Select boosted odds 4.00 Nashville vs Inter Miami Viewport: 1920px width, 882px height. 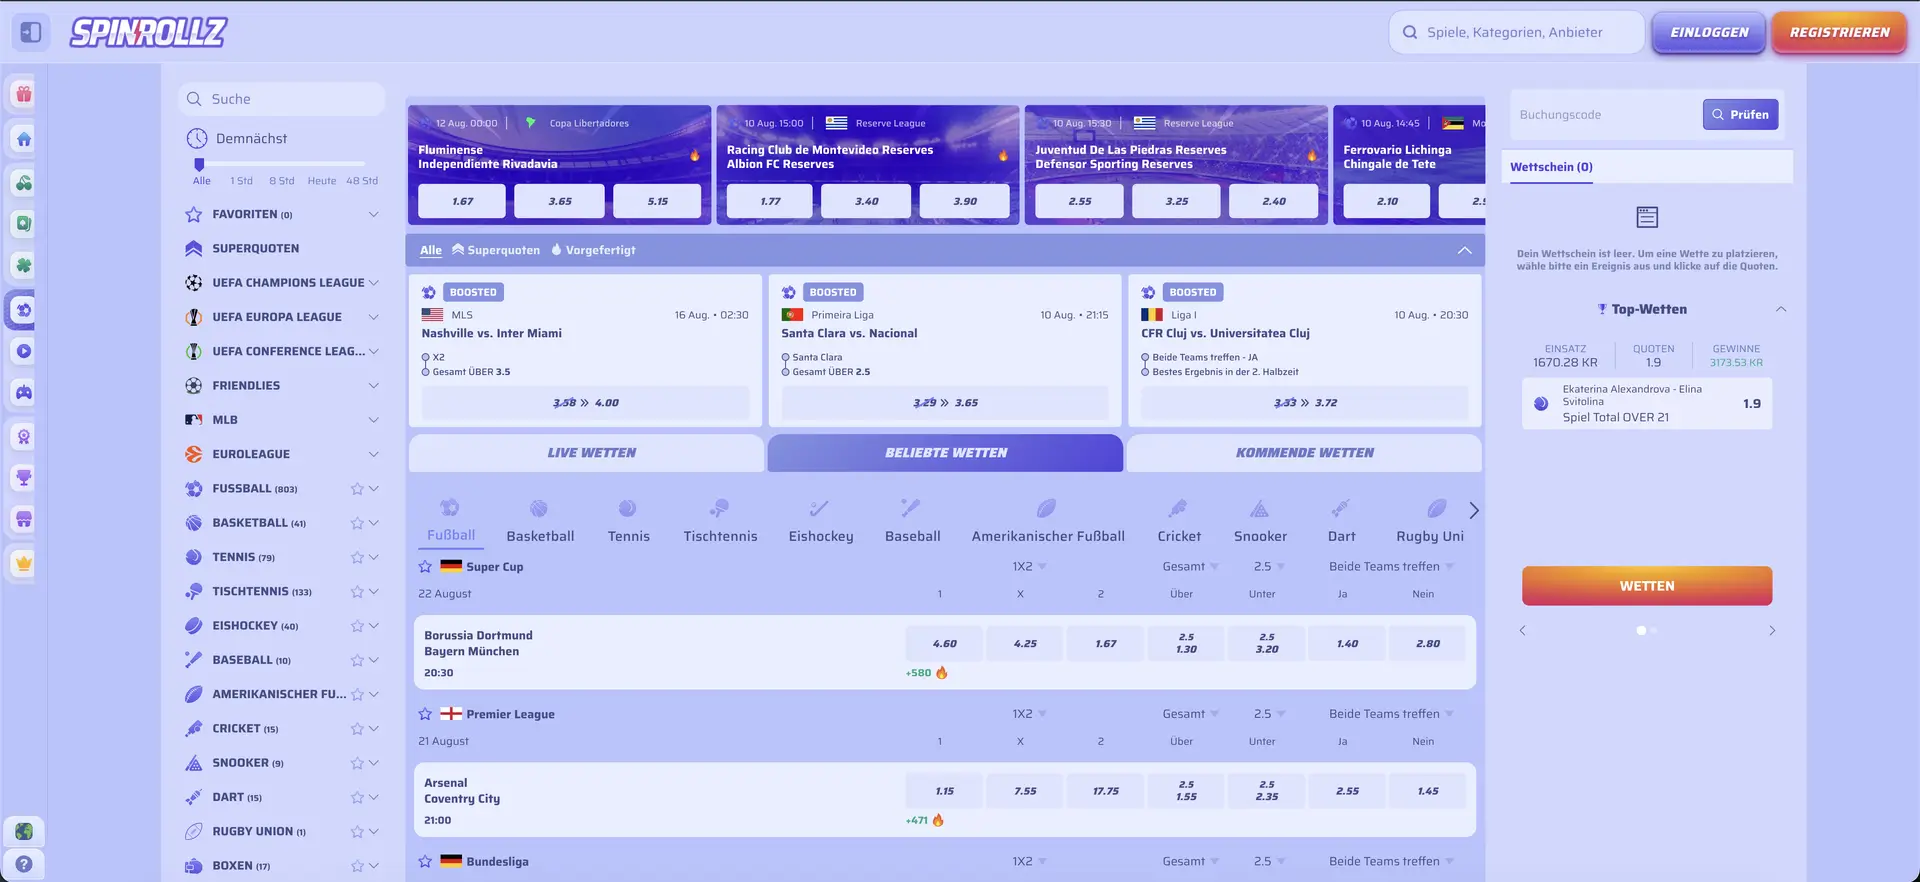click(x=585, y=403)
